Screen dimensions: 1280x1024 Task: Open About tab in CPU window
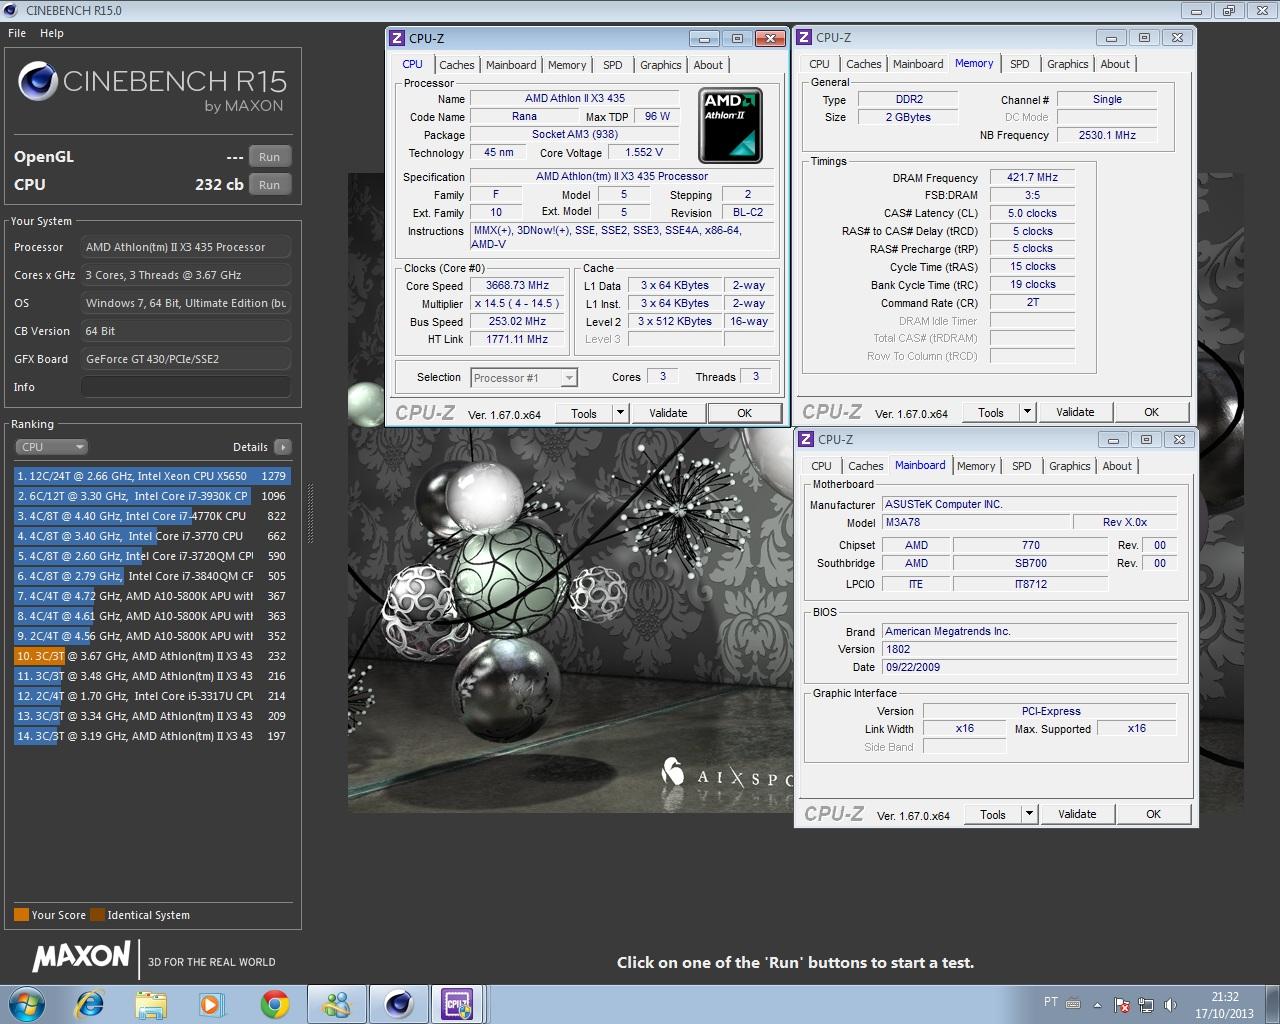pos(708,65)
